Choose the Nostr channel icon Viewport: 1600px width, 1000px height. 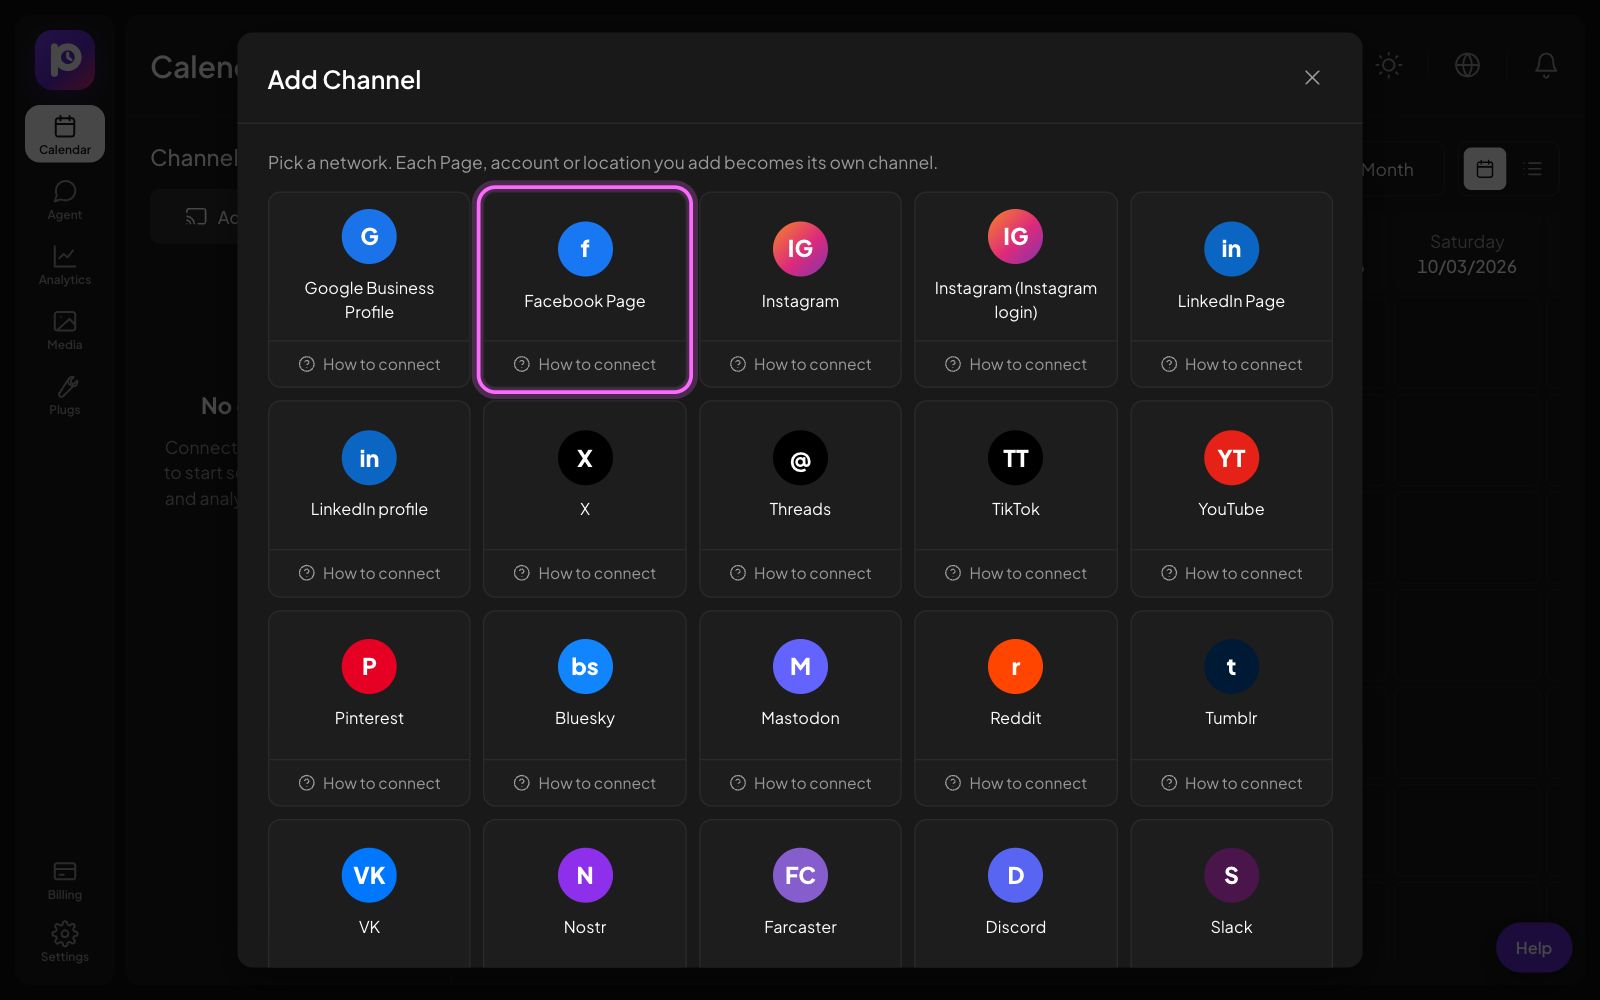coord(585,876)
